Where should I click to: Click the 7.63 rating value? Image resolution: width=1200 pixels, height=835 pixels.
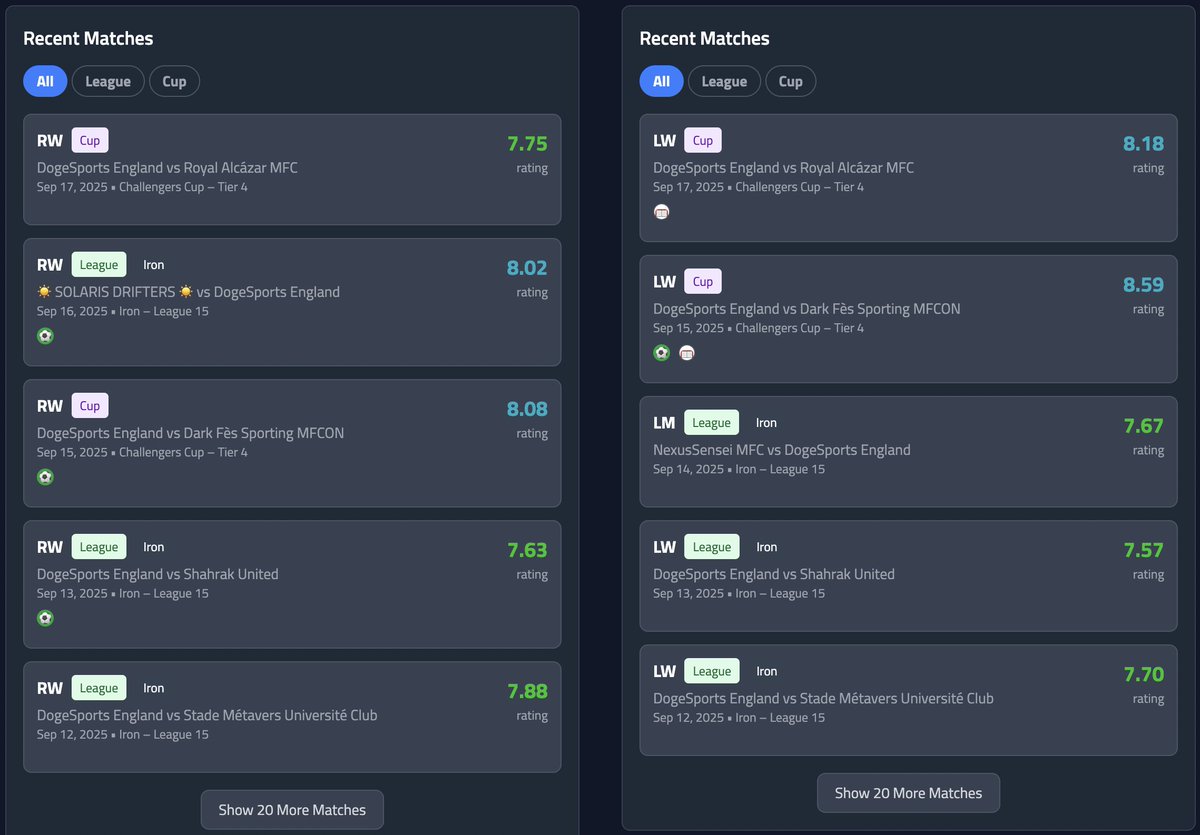527,550
